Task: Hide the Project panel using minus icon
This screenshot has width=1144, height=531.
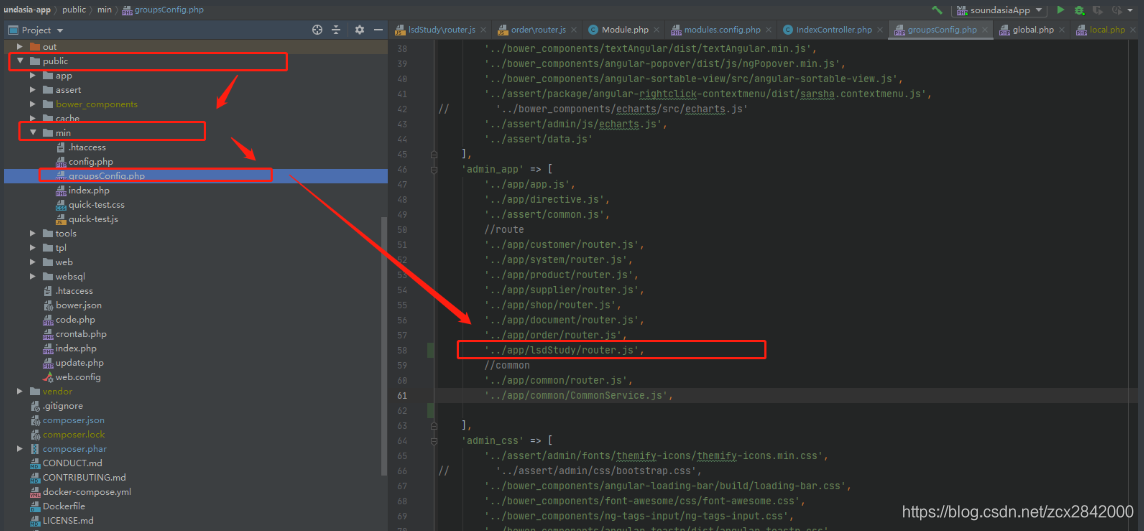Action: 378,30
